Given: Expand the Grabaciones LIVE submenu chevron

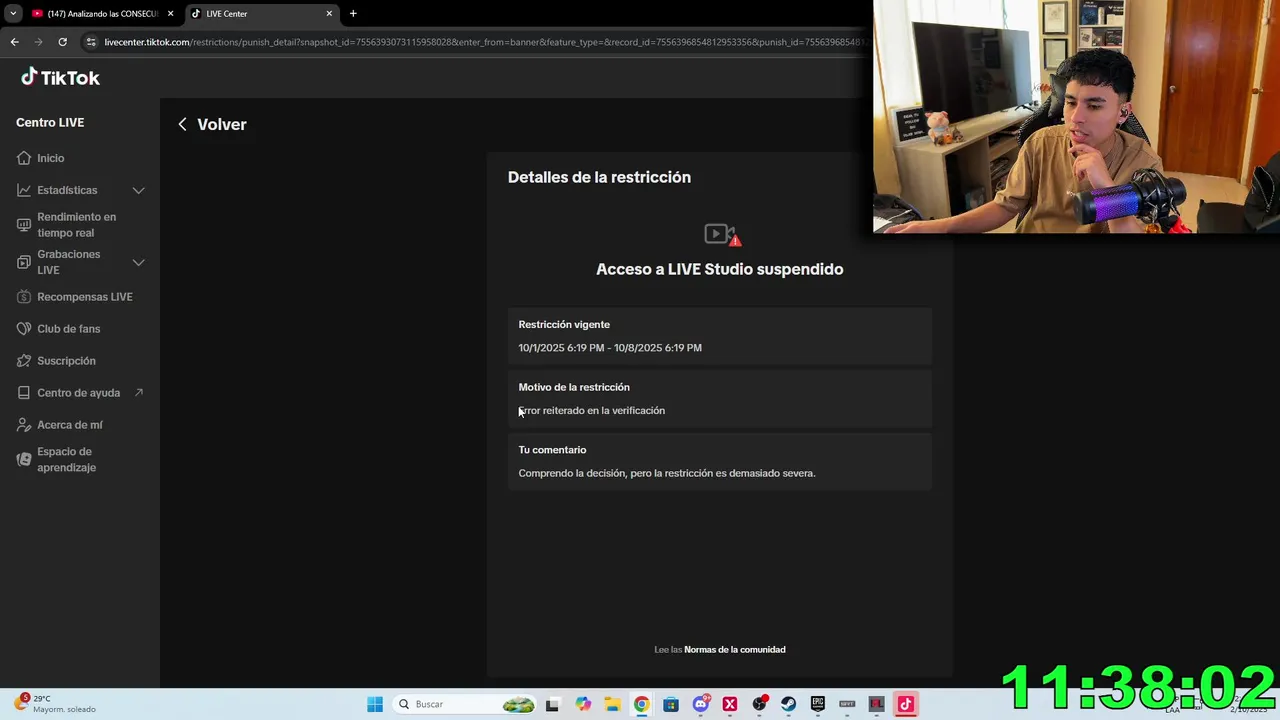Looking at the screenshot, I should coord(139,262).
